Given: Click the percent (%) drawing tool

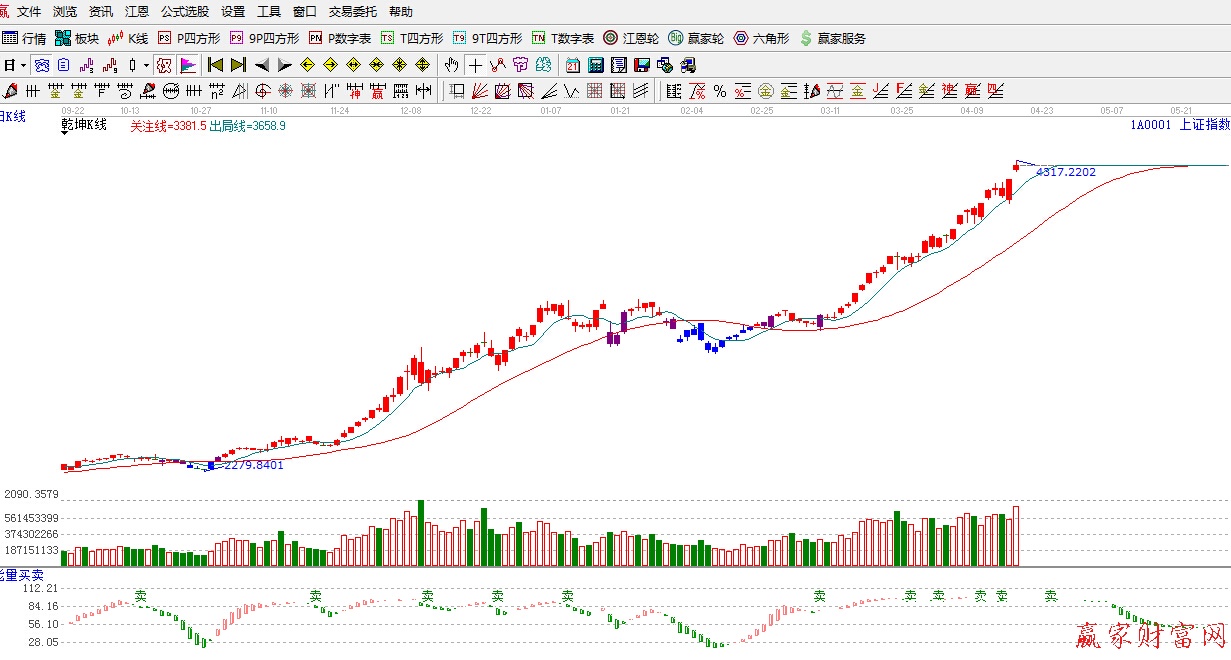Looking at the screenshot, I should pos(719,91).
